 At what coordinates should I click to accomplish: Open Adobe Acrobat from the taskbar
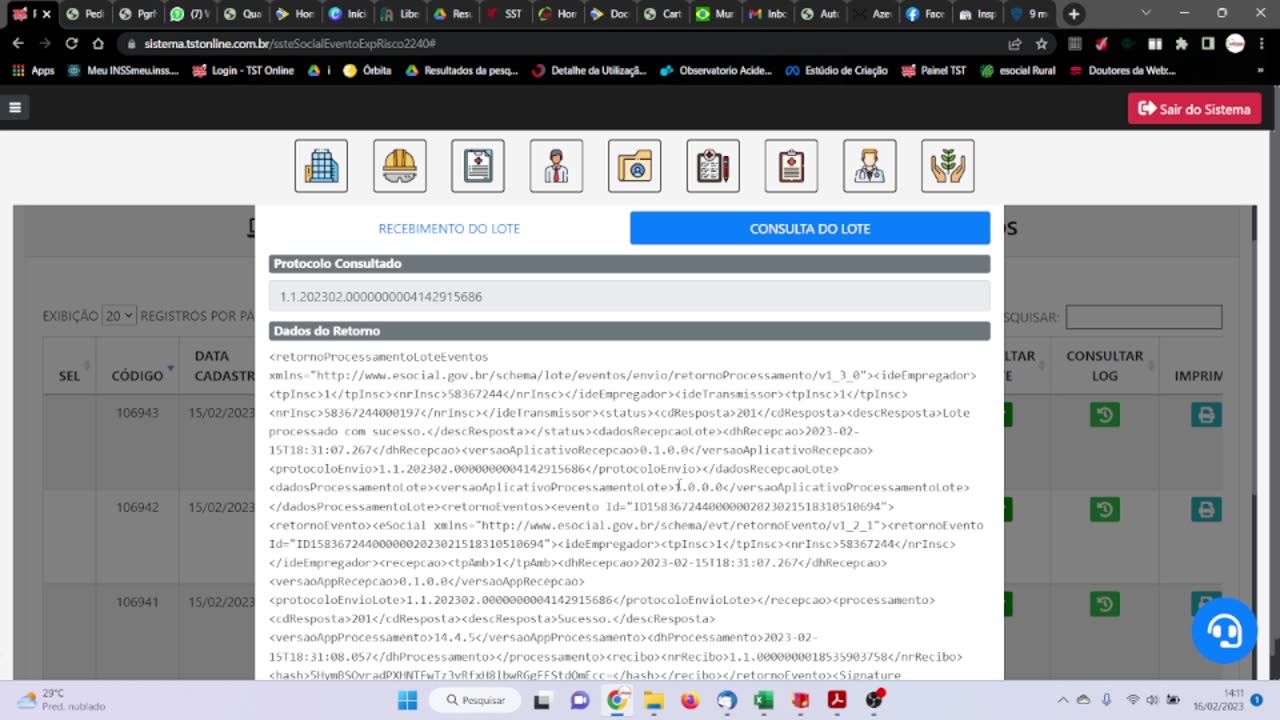pyautogui.click(x=837, y=700)
